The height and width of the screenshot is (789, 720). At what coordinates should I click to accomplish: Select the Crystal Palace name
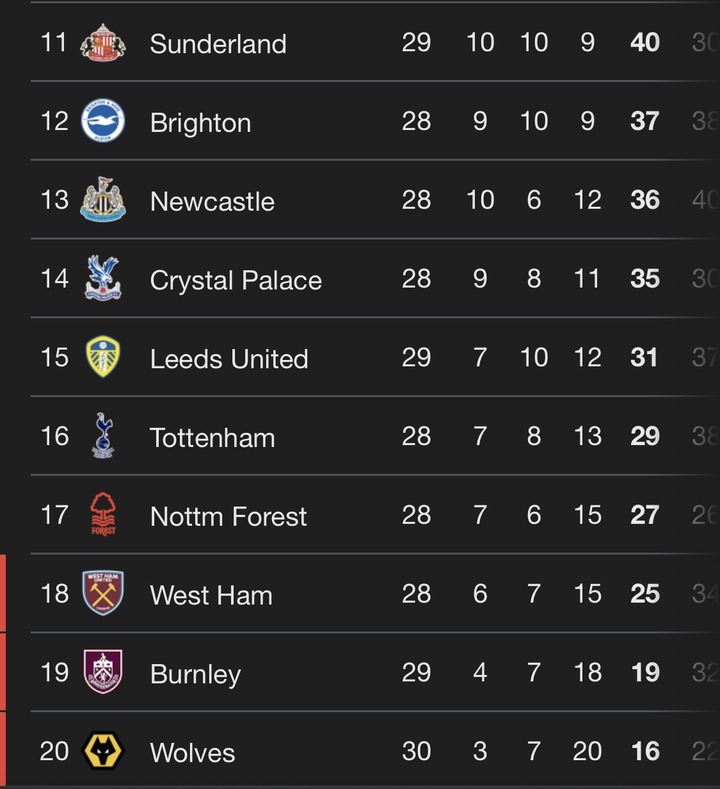pyautogui.click(x=236, y=280)
